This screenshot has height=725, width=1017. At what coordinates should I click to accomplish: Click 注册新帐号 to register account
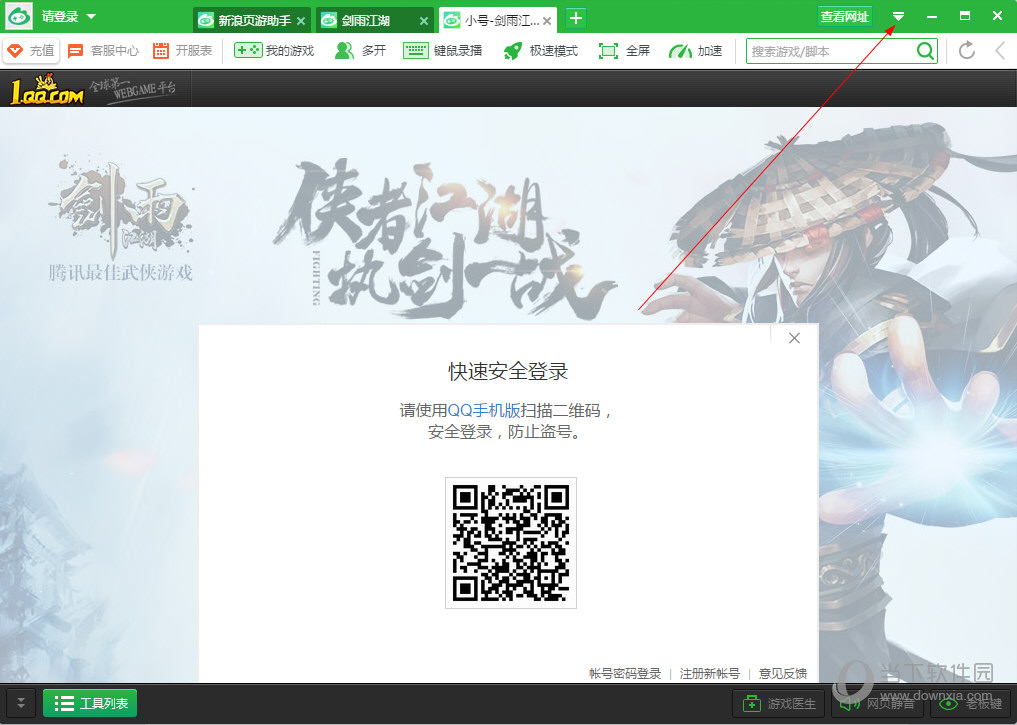tap(710, 673)
